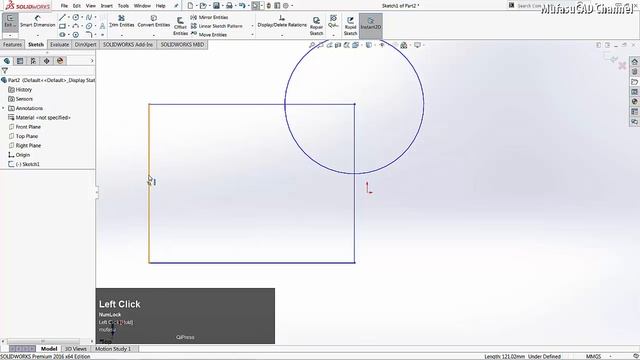Click Rapid Sketch
This screenshot has width=640, height=360.
[x=350, y=26]
